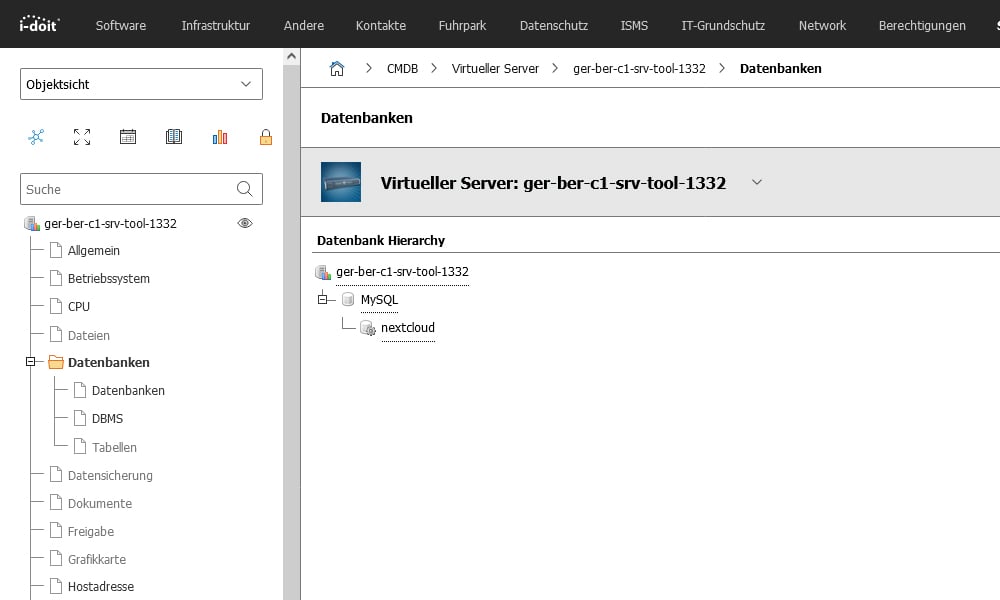Open the network relations explorer icon

(36, 136)
